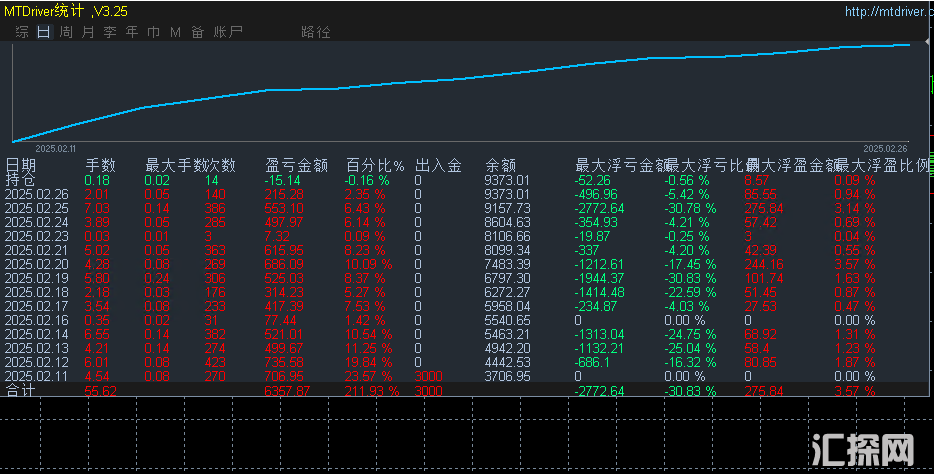Click lots value 7.03

click(97, 208)
